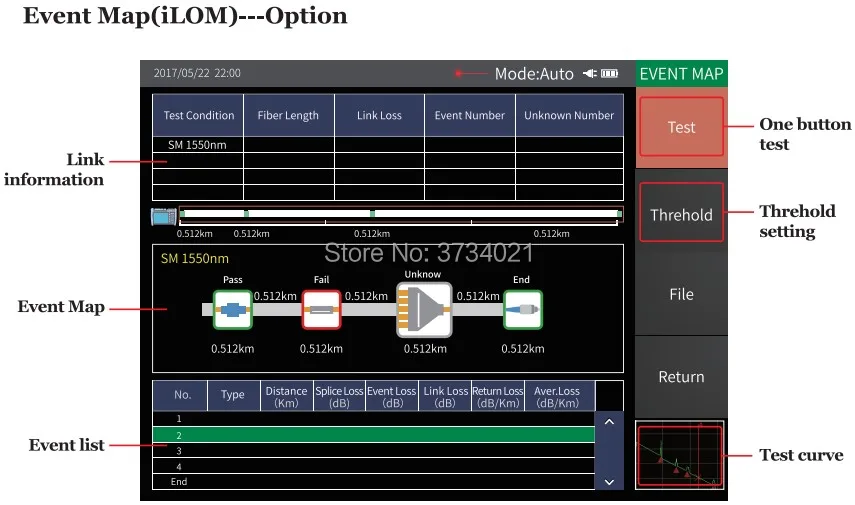The image size is (855, 505).
Task: Click the SM 1550nm cell in link table
Action: tap(197, 145)
